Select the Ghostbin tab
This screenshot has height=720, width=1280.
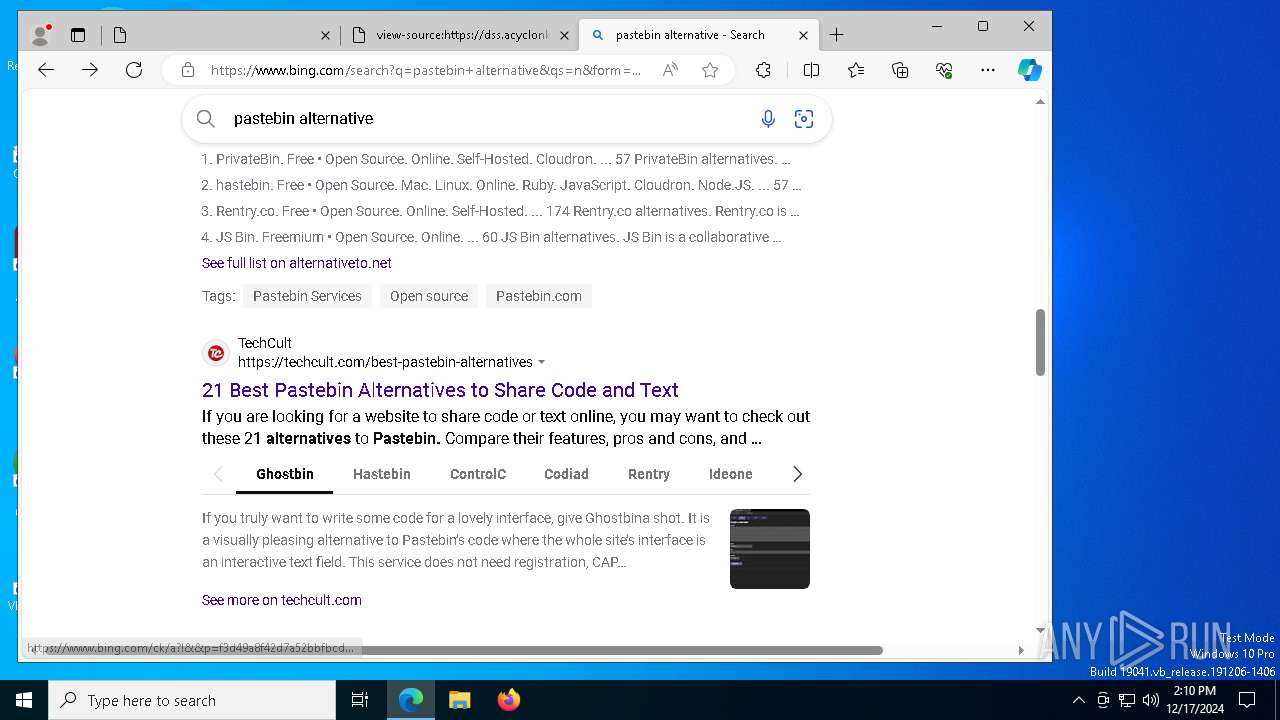(x=284, y=474)
